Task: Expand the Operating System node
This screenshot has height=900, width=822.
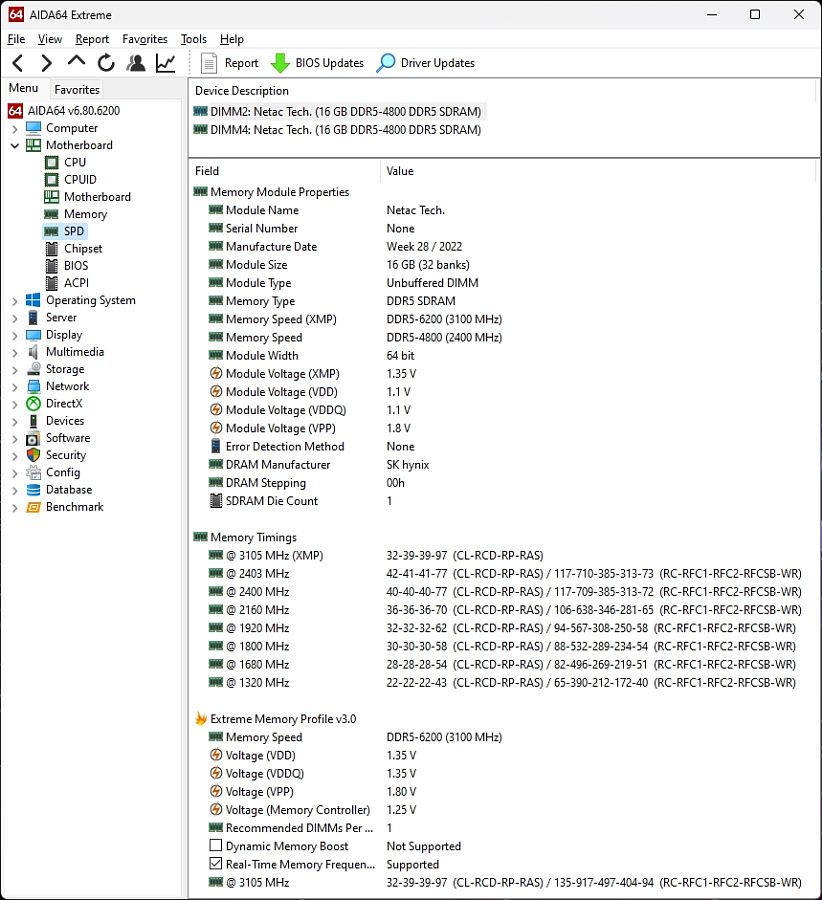Action: click(x=15, y=301)
